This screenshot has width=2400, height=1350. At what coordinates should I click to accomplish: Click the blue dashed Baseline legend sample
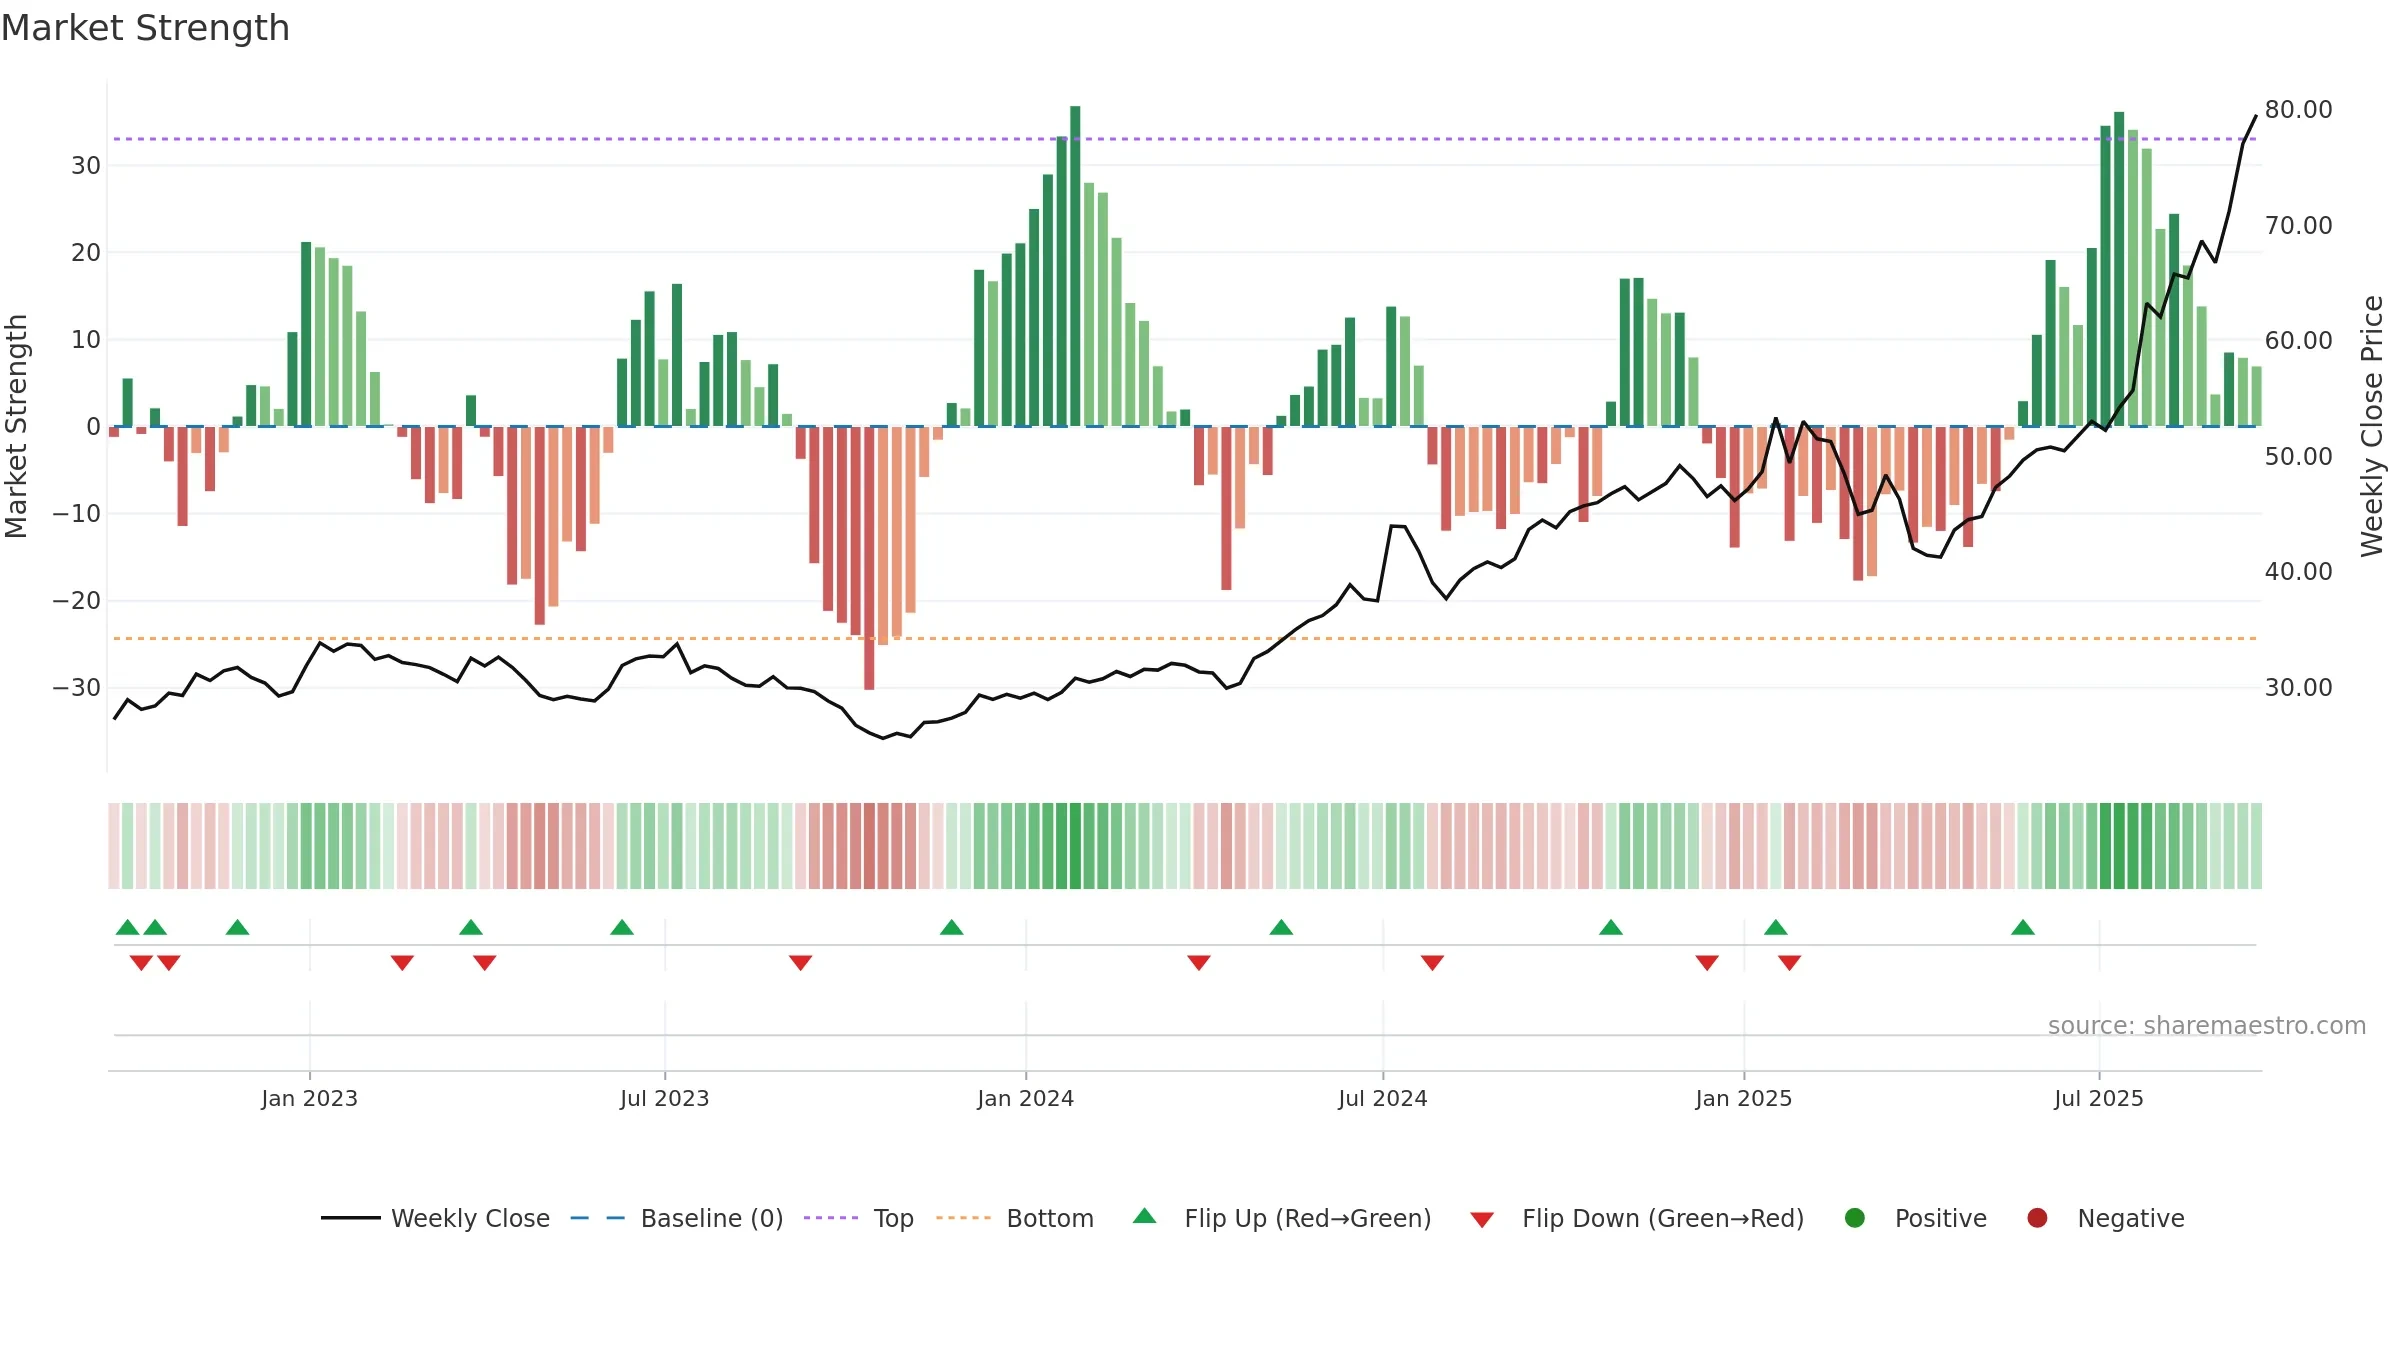pos(598,1218)
